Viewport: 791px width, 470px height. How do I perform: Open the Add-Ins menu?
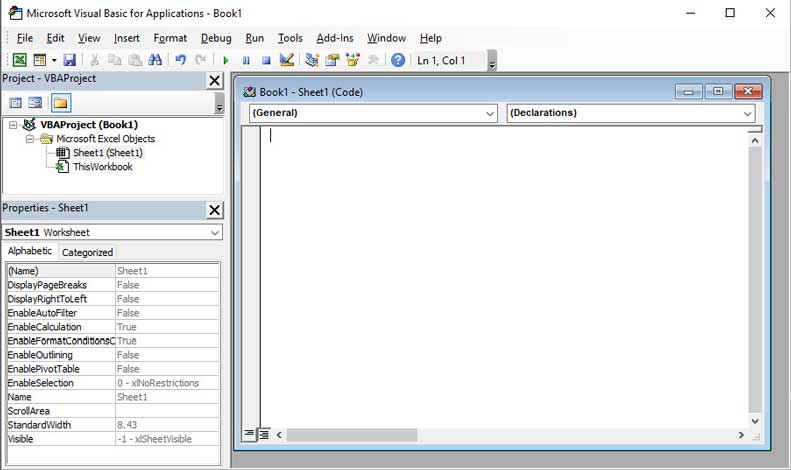click(335, 38)
